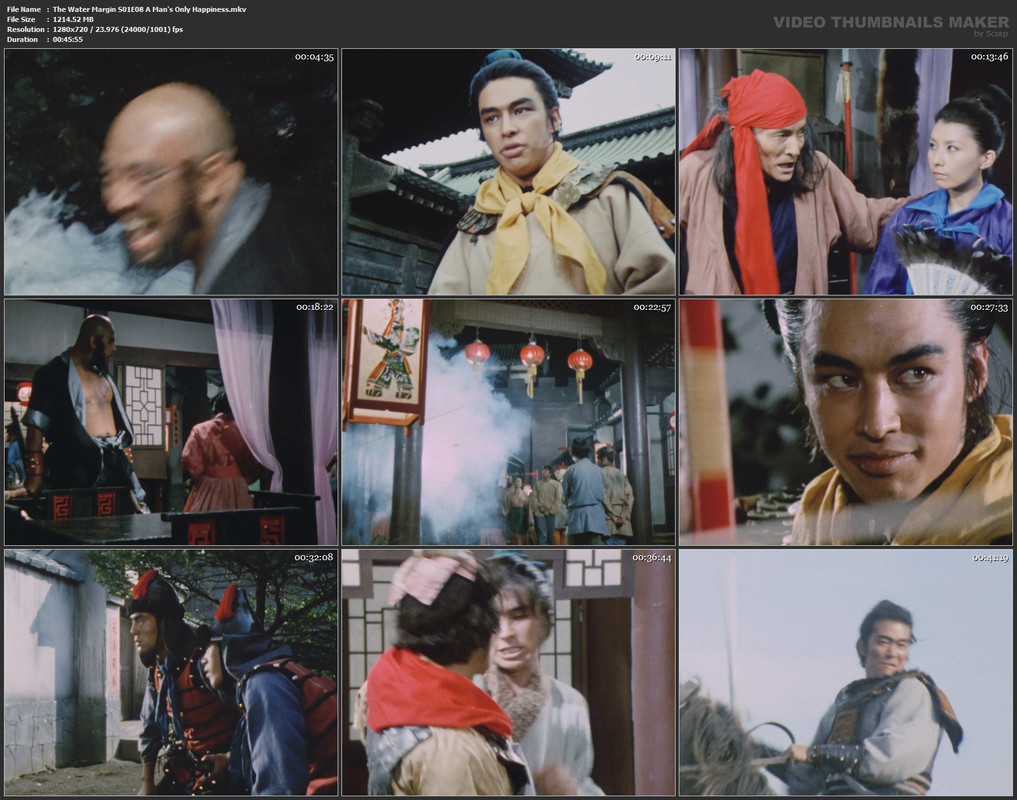Click the 00:36:44 timestamp overlay
This screenshot has width=1017, height=800.
coord(652,557)
